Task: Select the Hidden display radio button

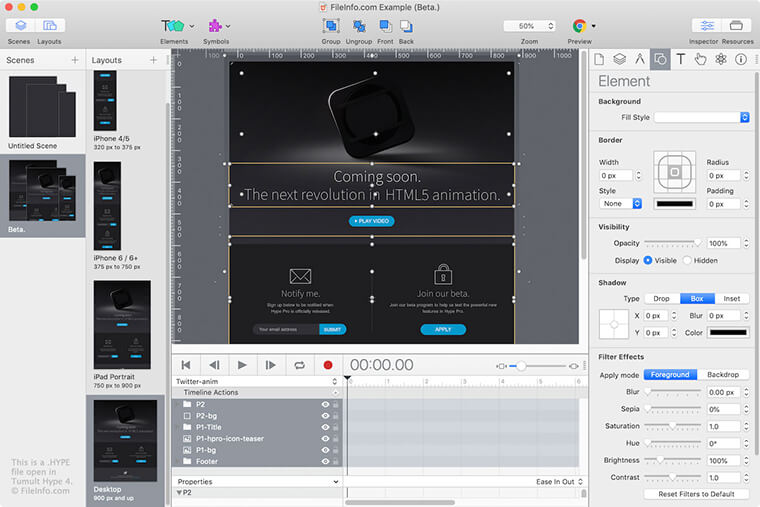Action: click(688, 260)
